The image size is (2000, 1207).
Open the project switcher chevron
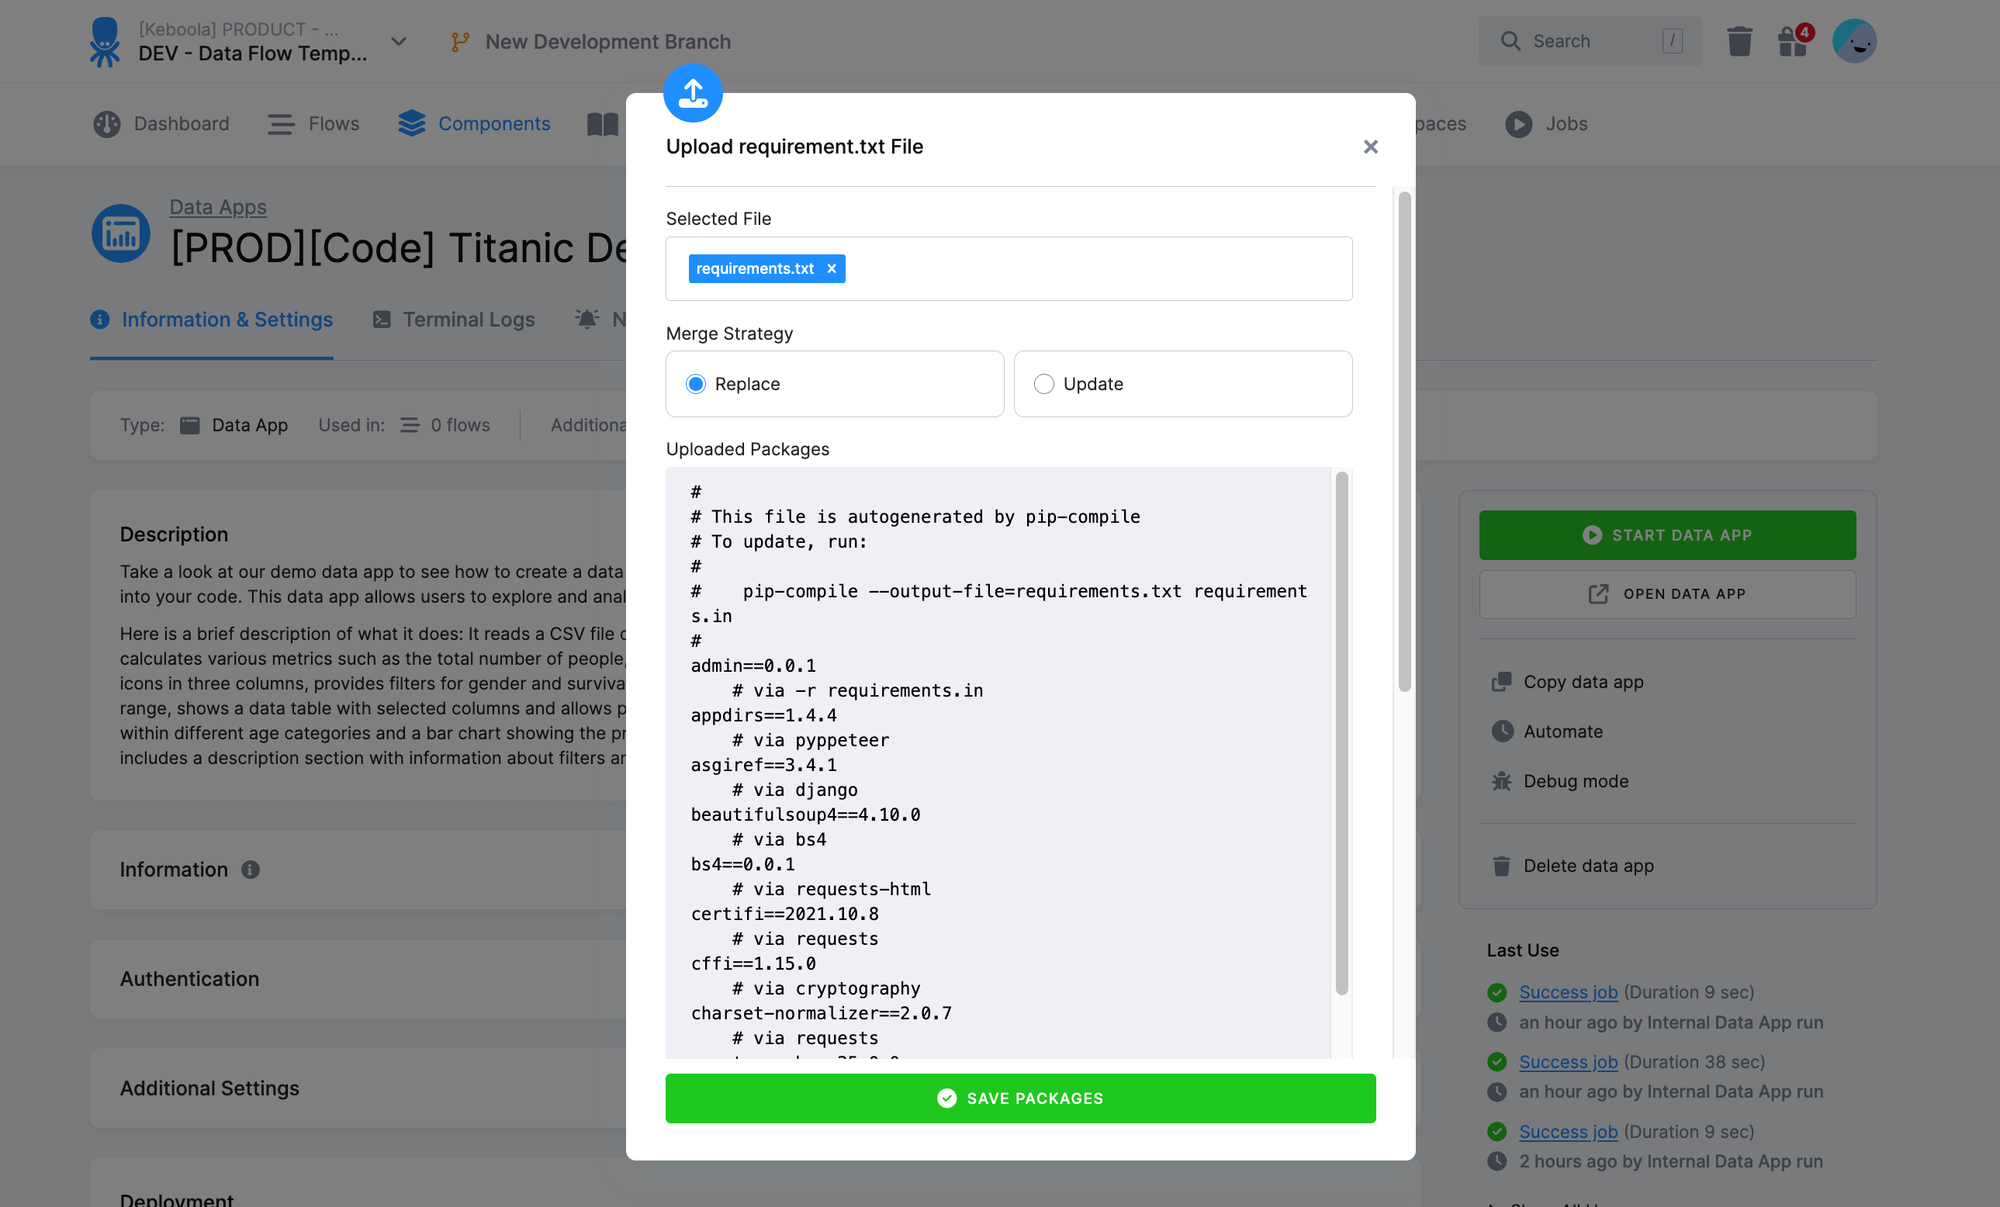(x=398, y=42)
